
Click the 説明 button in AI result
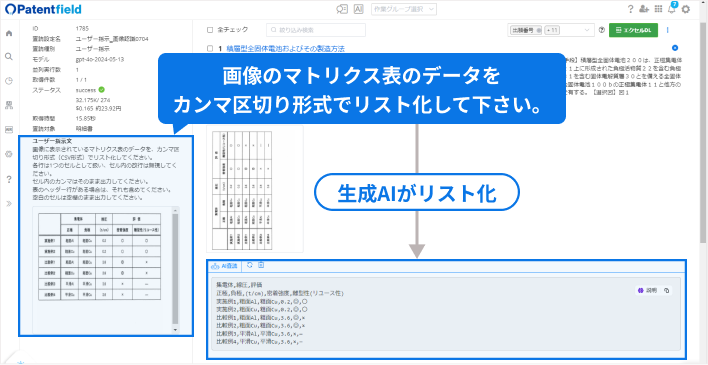point(647,290)
